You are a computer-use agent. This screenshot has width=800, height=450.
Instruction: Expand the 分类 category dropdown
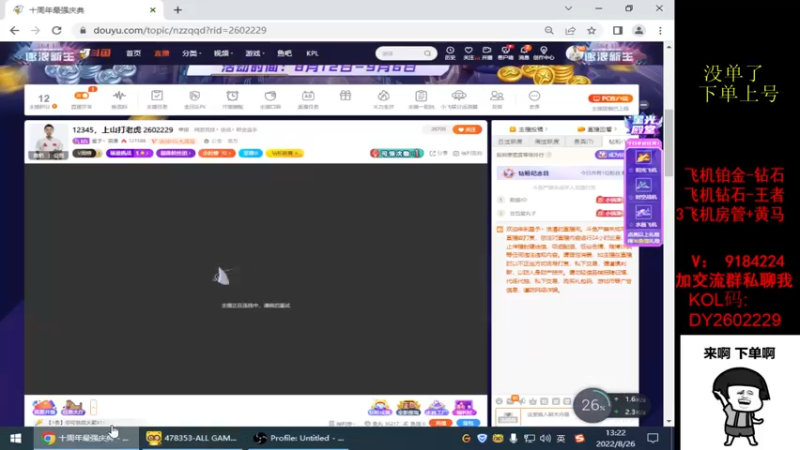click(x=191, y=53)
